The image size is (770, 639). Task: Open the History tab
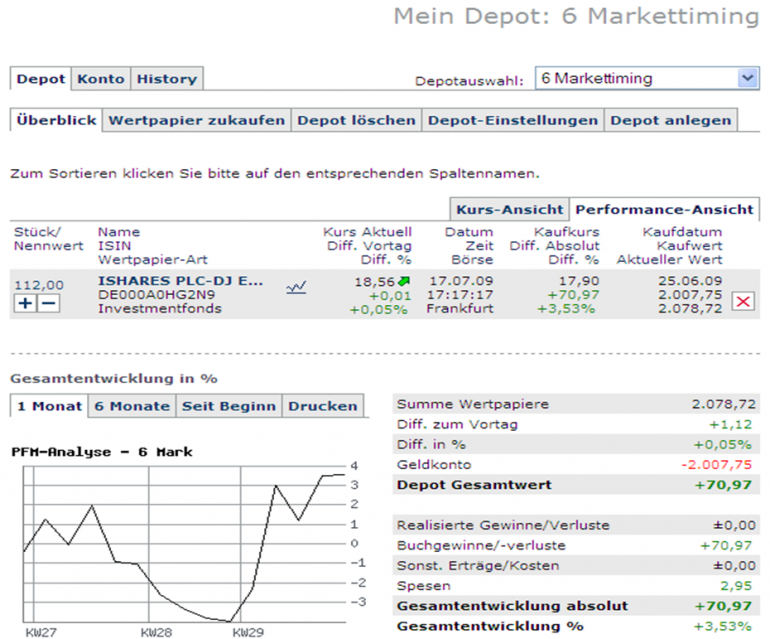point(167,79)
